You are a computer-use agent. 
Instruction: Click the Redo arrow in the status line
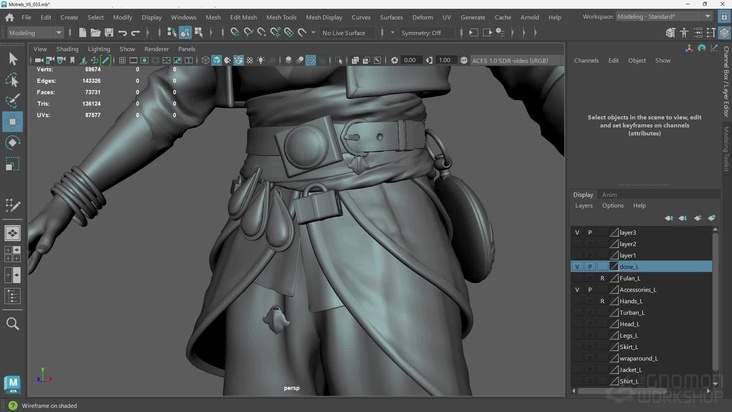[x=135, y=33]
